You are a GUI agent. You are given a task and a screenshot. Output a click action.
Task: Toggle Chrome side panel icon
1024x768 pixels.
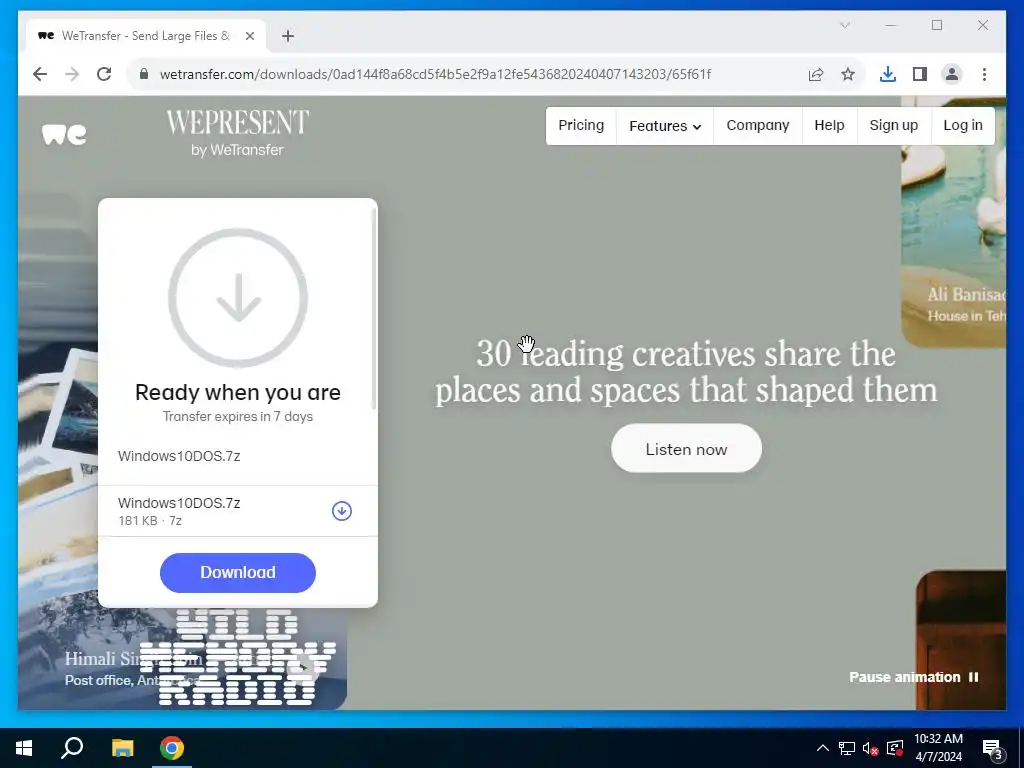click(920, 74)
